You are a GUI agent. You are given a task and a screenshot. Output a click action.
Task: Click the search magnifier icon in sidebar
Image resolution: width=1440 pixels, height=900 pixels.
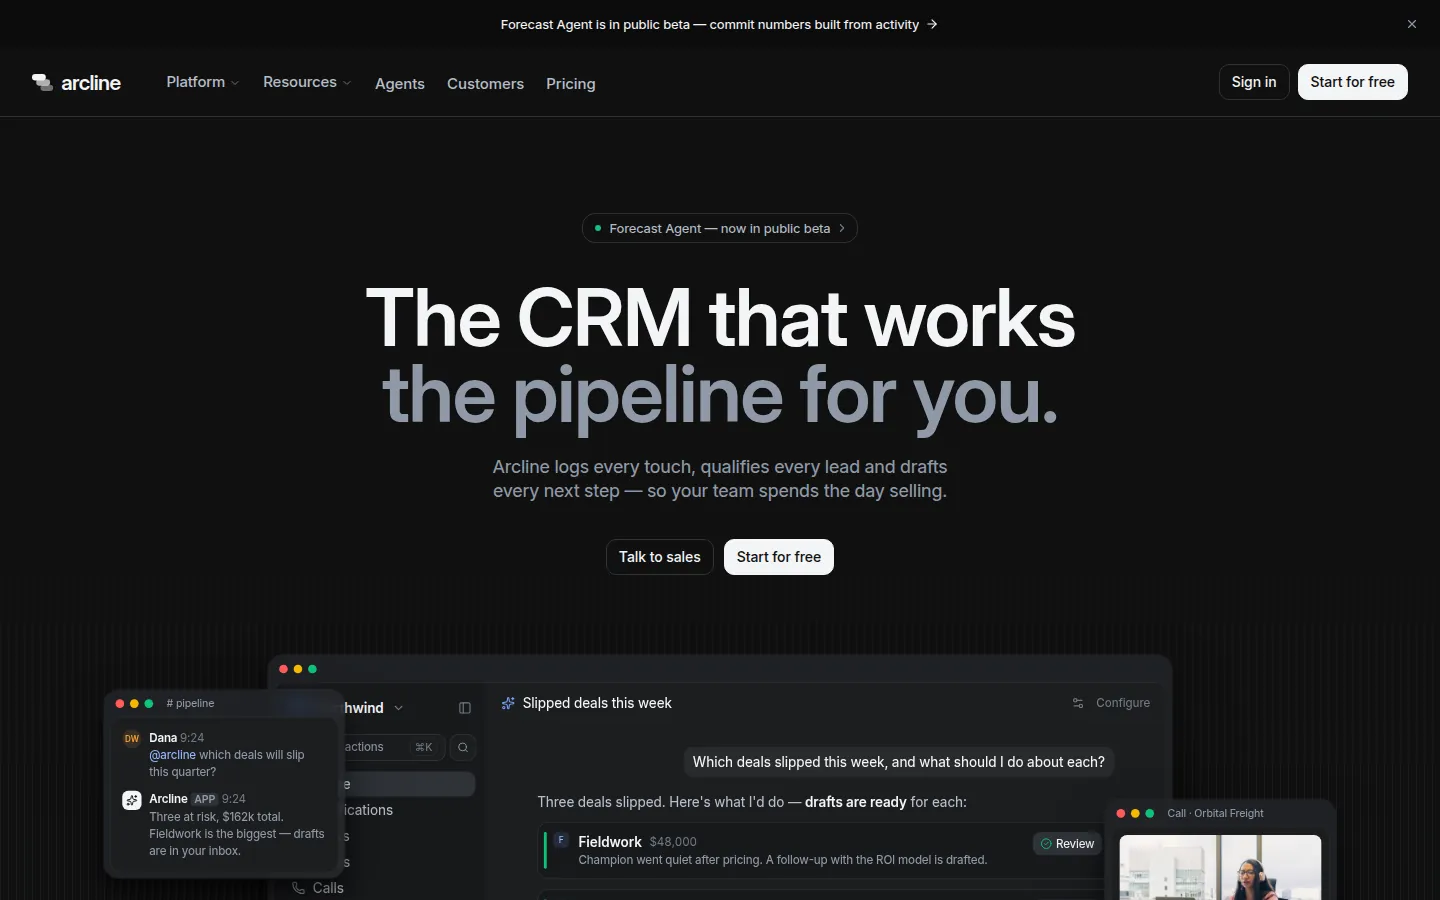click(x=463, y=747)
